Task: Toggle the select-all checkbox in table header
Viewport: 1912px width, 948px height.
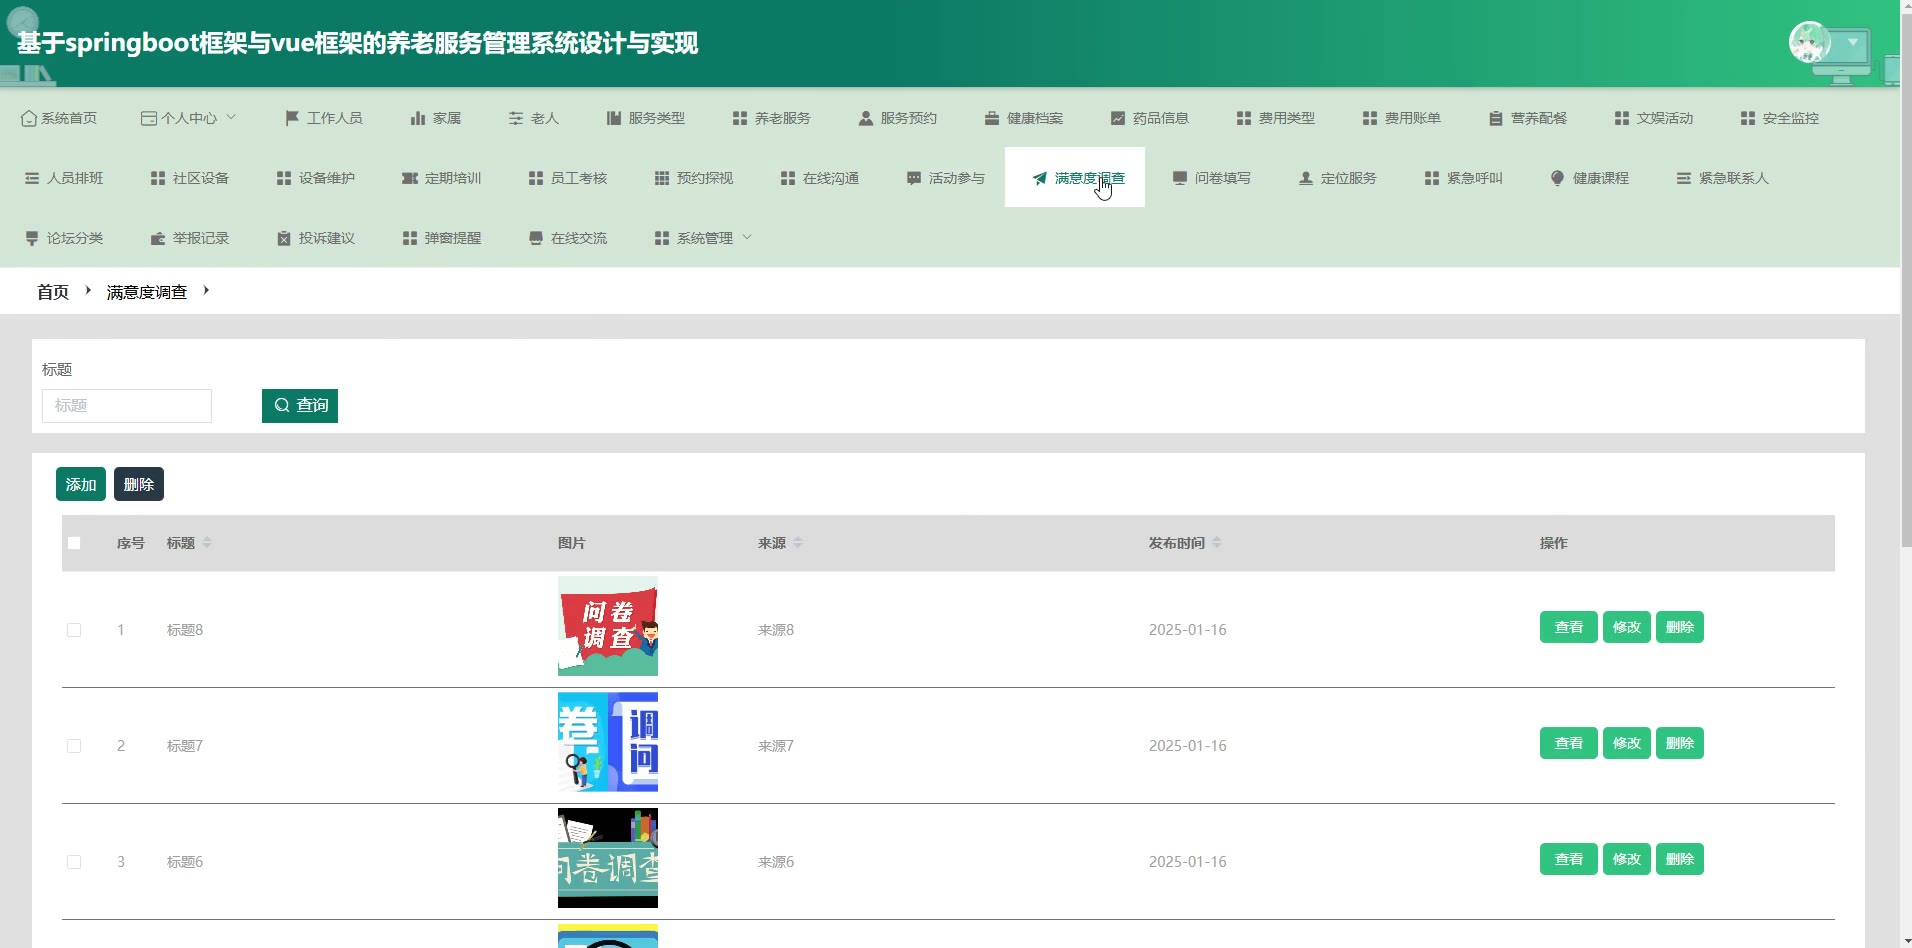Action: click(74, 543)
